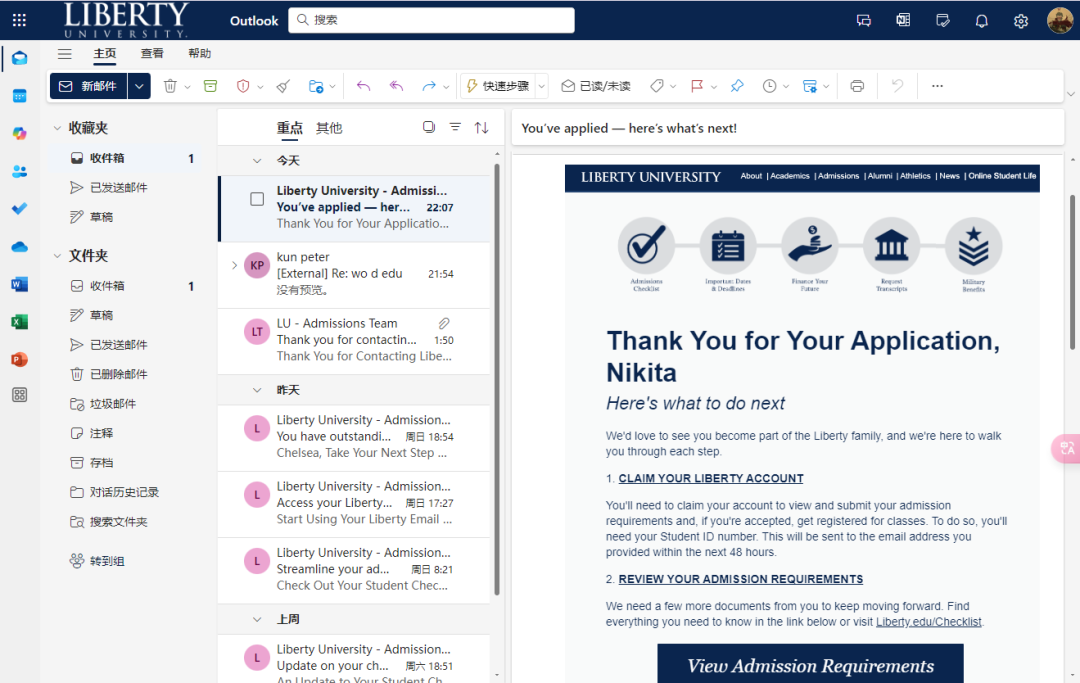
Task: Click the tag categorize icon
Action: (x=656, y=86)
